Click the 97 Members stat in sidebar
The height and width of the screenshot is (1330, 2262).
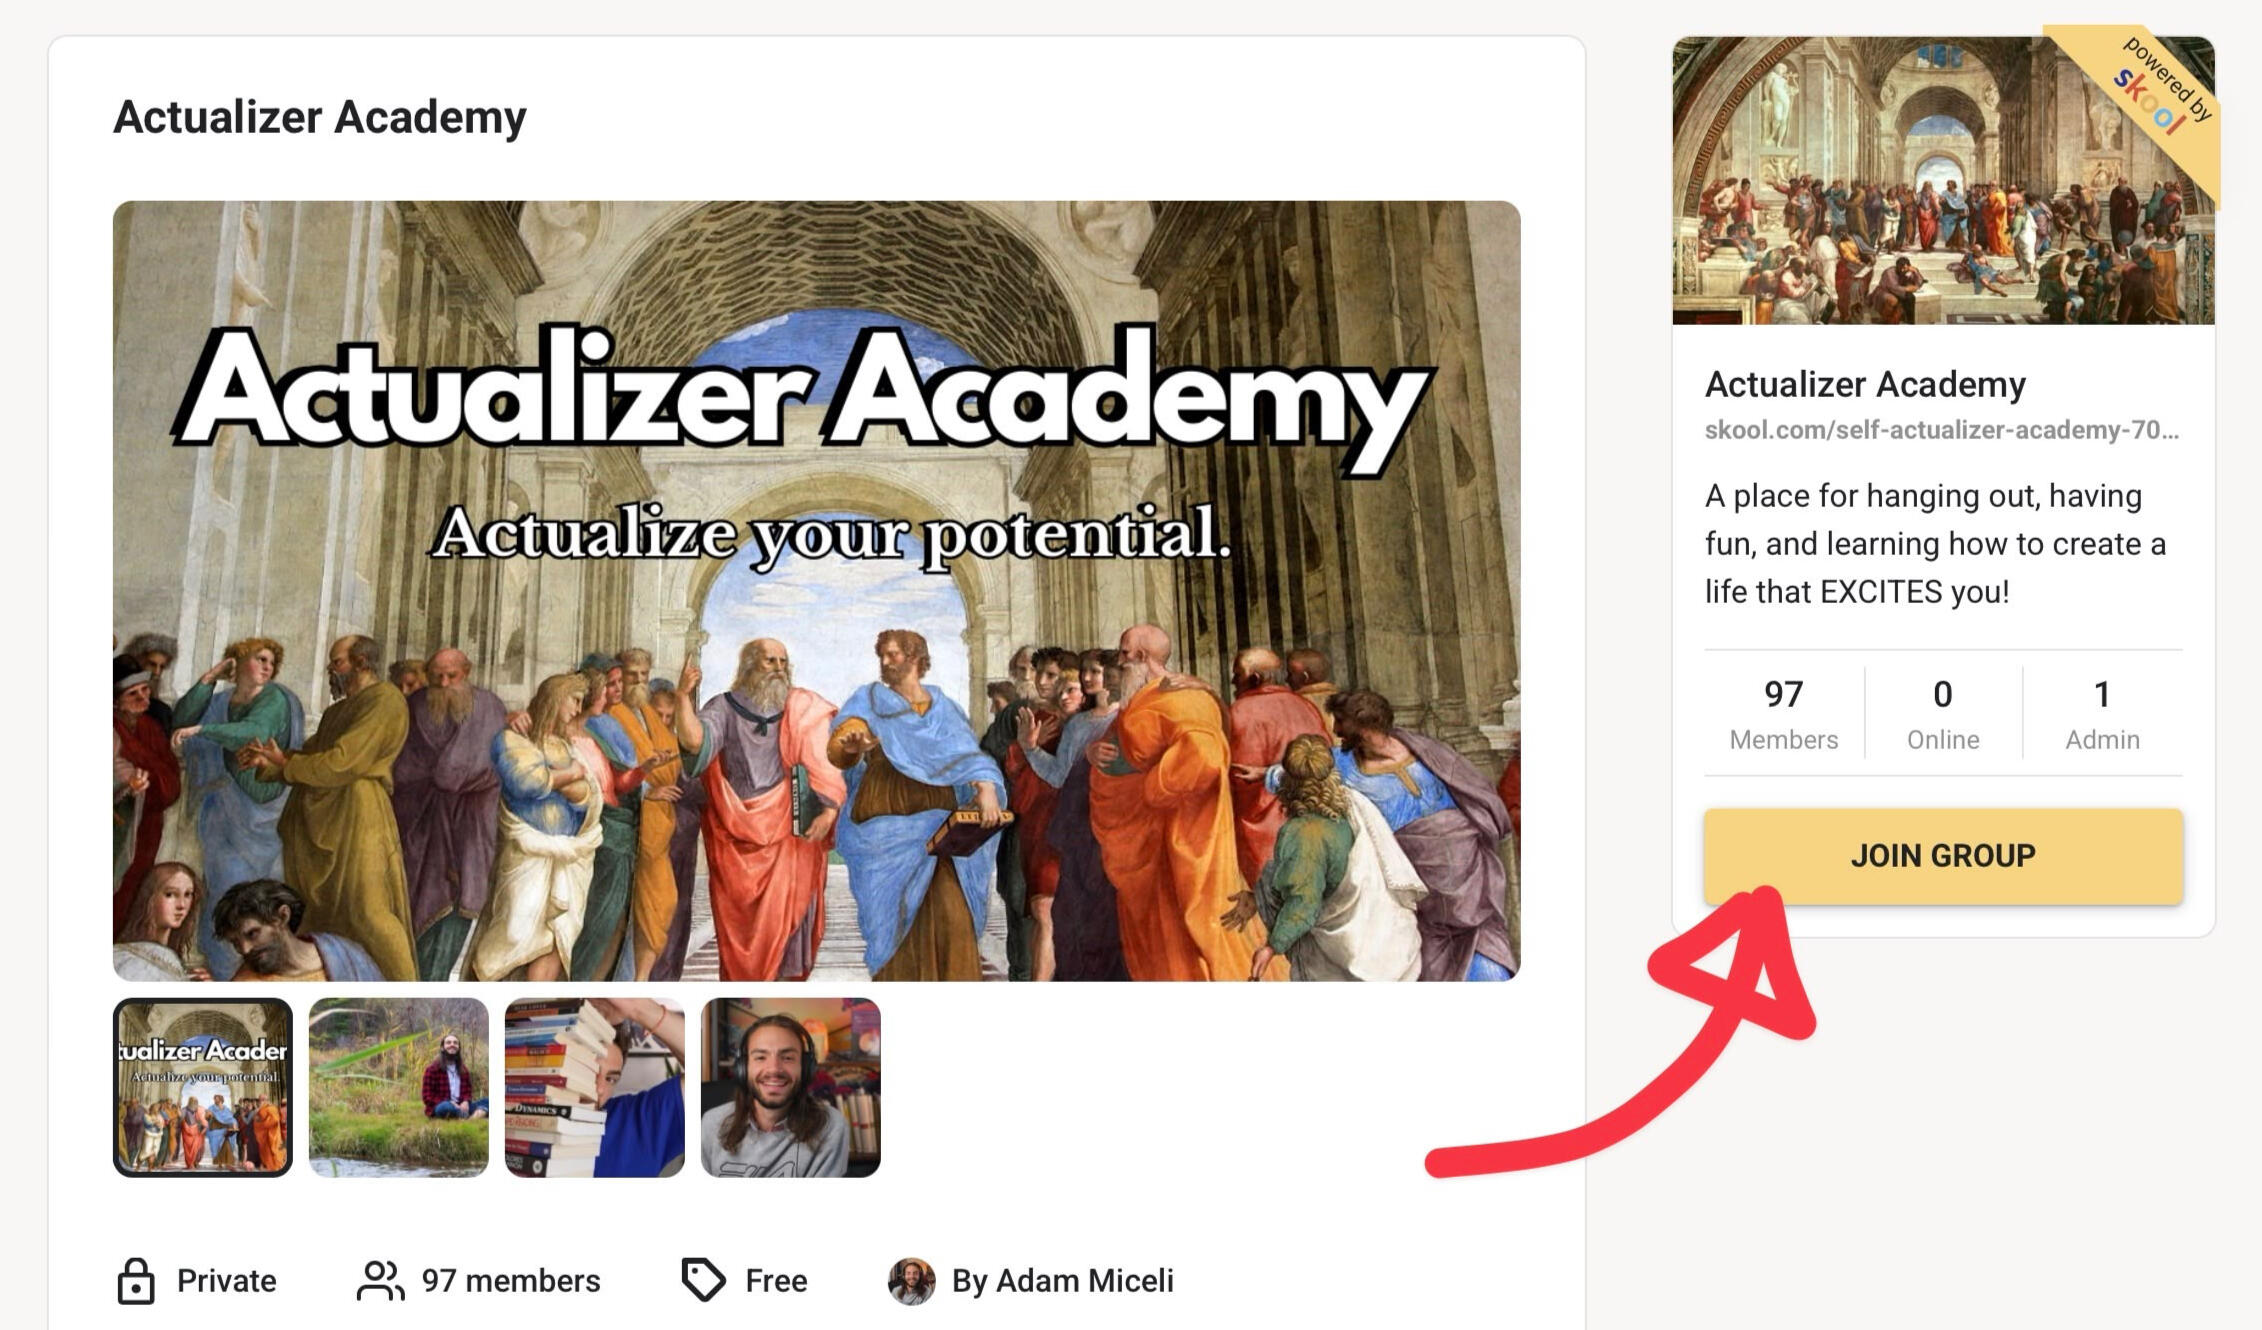click(x=1784, y=714)
